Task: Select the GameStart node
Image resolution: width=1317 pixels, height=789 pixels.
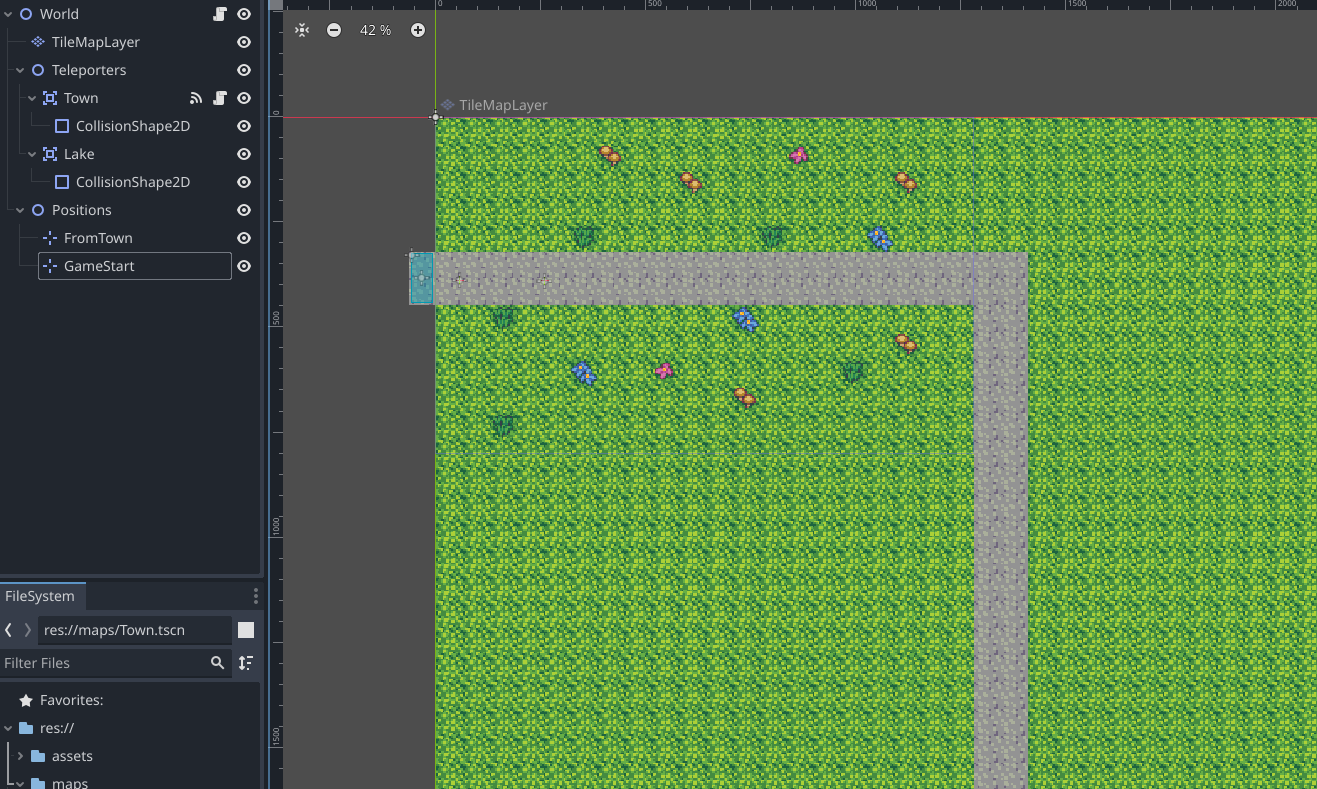Action: (99, 266)
